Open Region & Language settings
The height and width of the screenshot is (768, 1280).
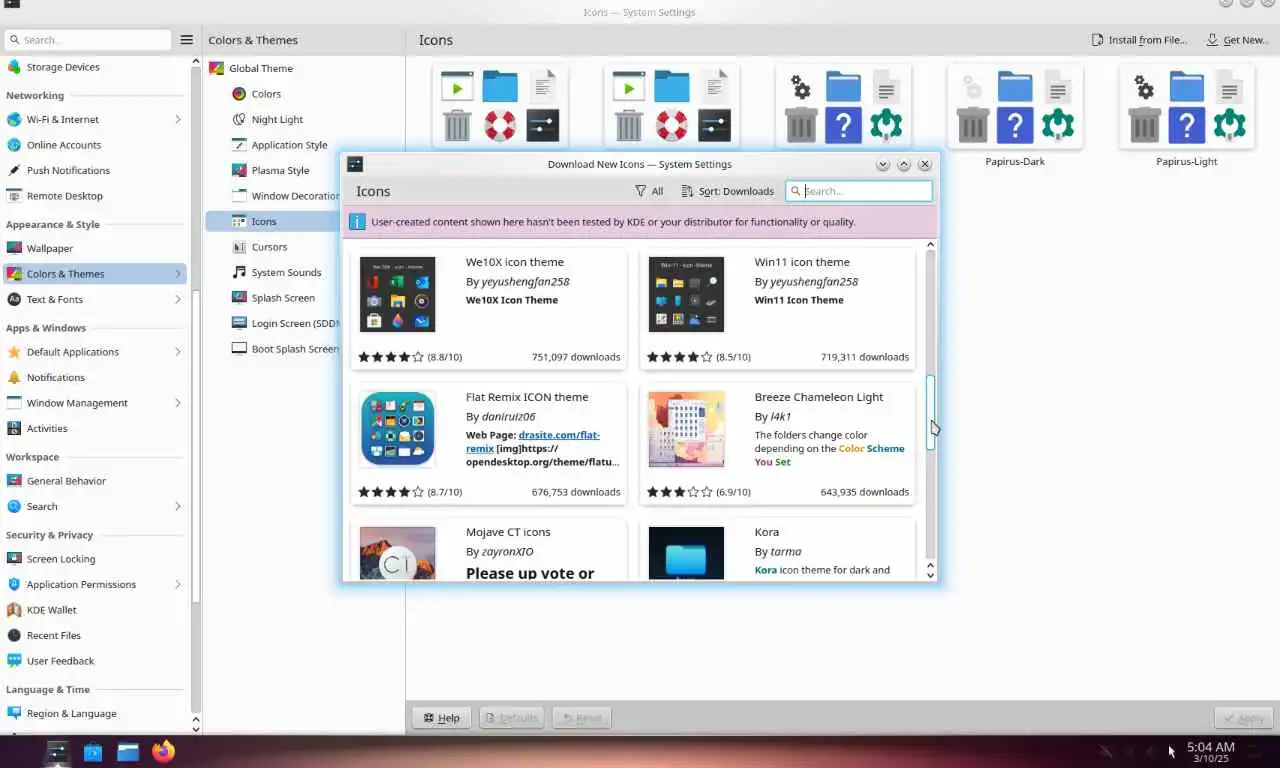click(96, 713)
